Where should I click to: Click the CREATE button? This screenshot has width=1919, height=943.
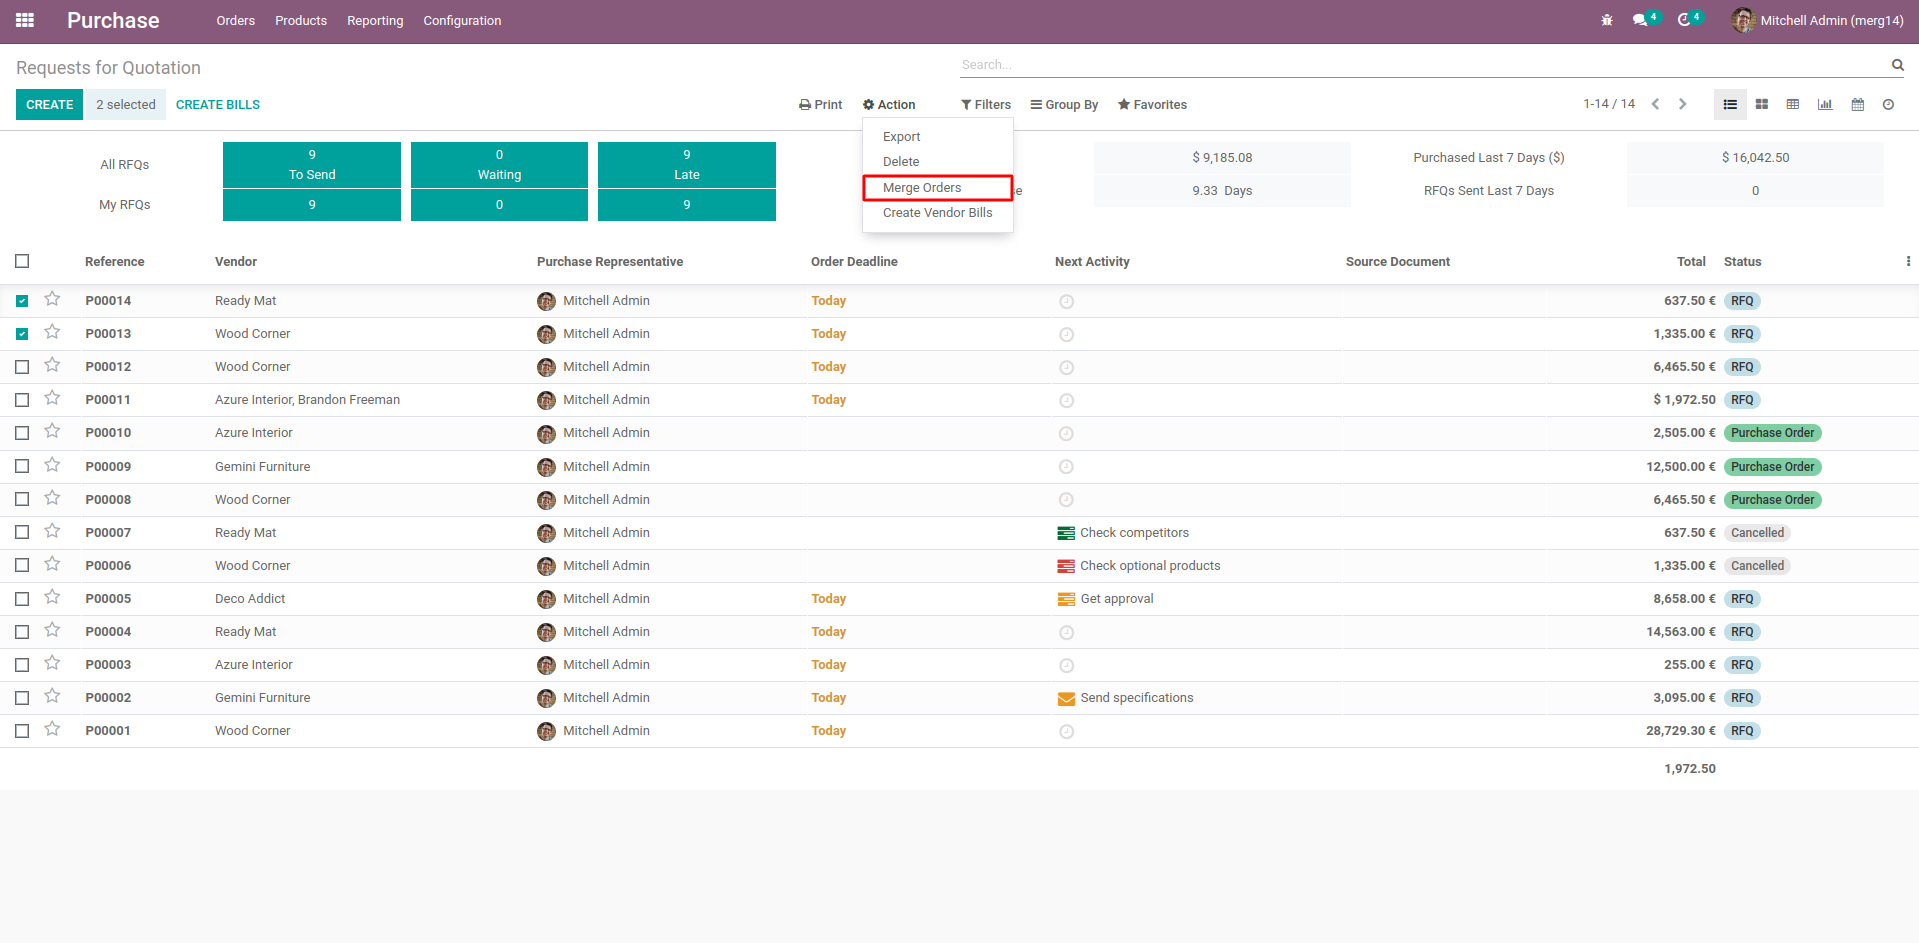click(x=49, y=104)
